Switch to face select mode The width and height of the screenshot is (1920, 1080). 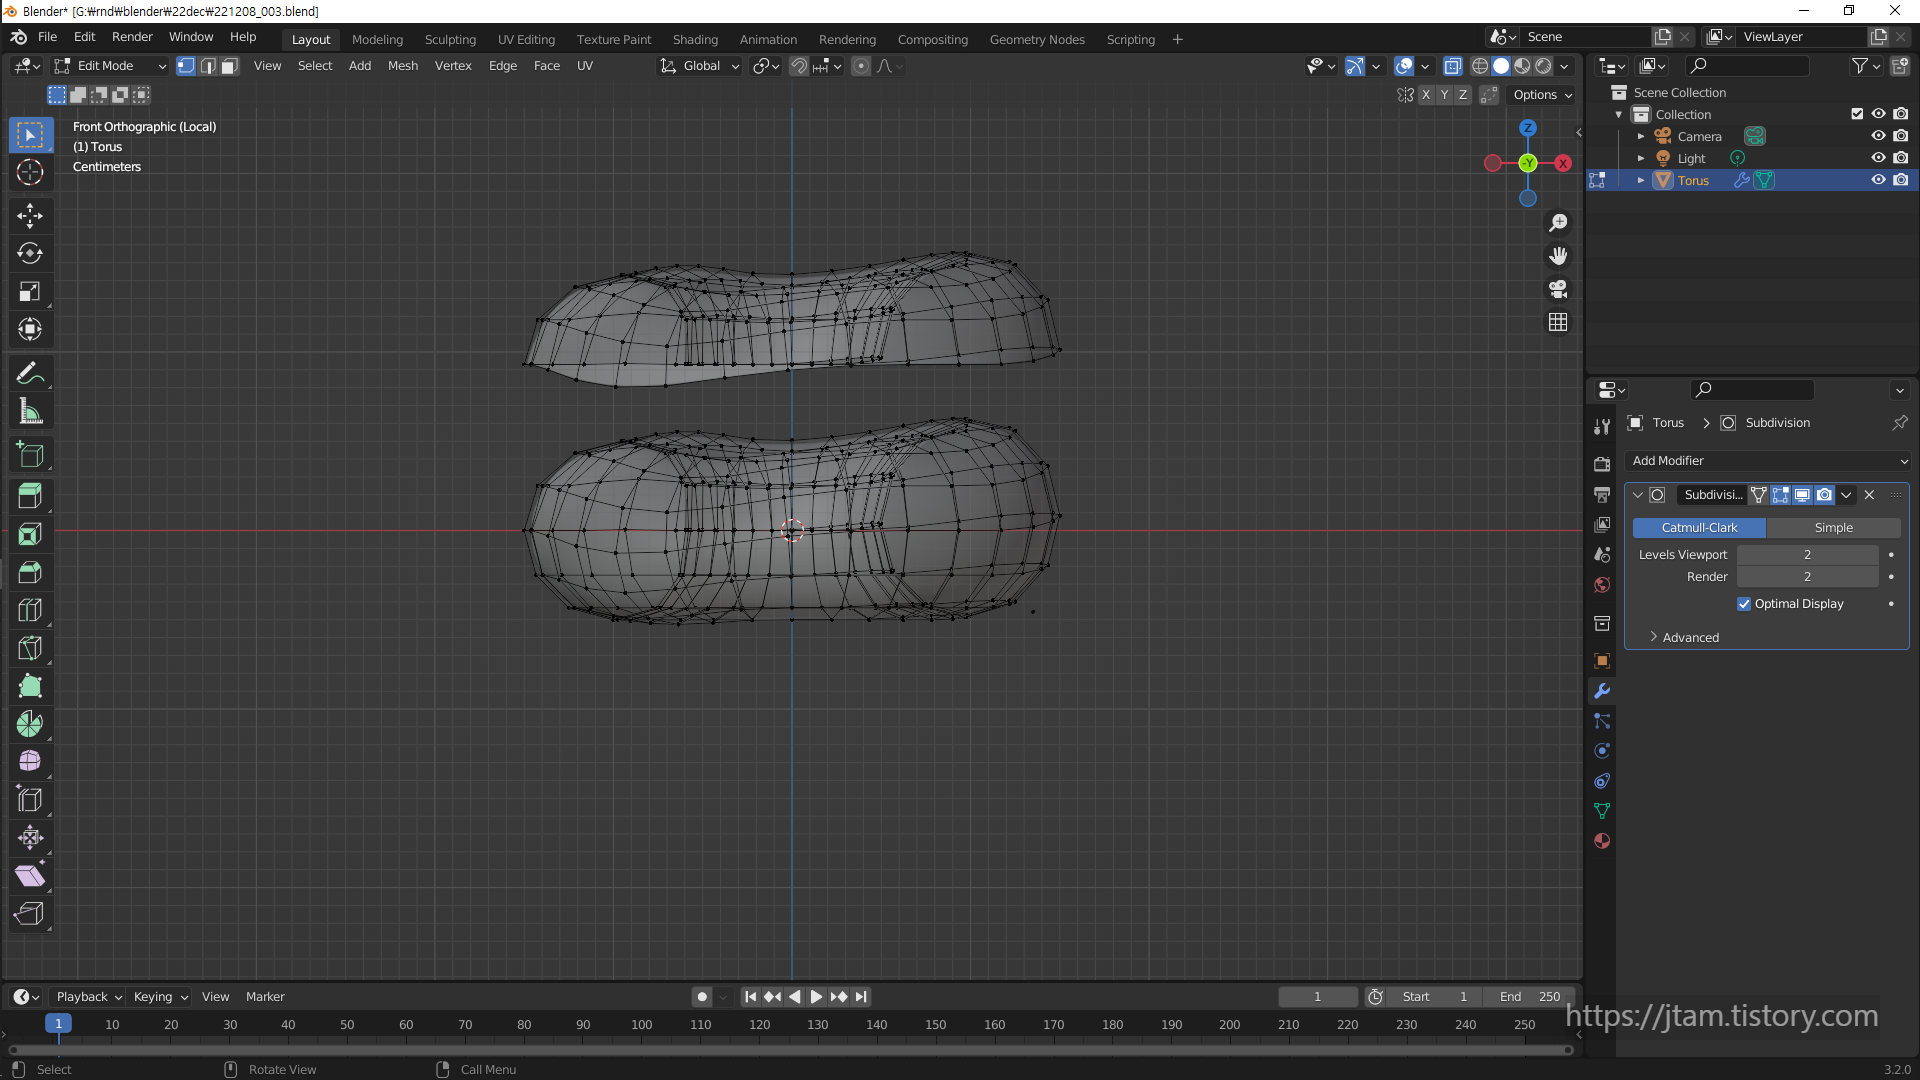230,66
